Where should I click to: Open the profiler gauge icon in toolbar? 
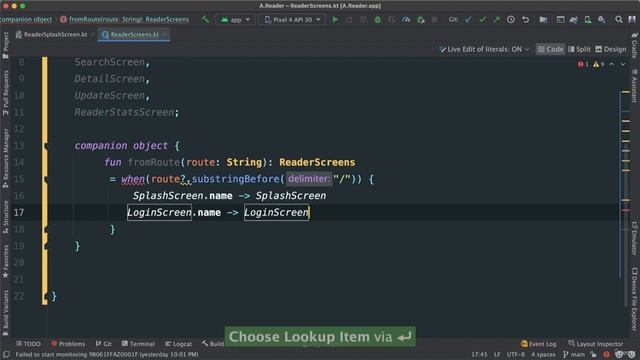click(x=406, y=20)
